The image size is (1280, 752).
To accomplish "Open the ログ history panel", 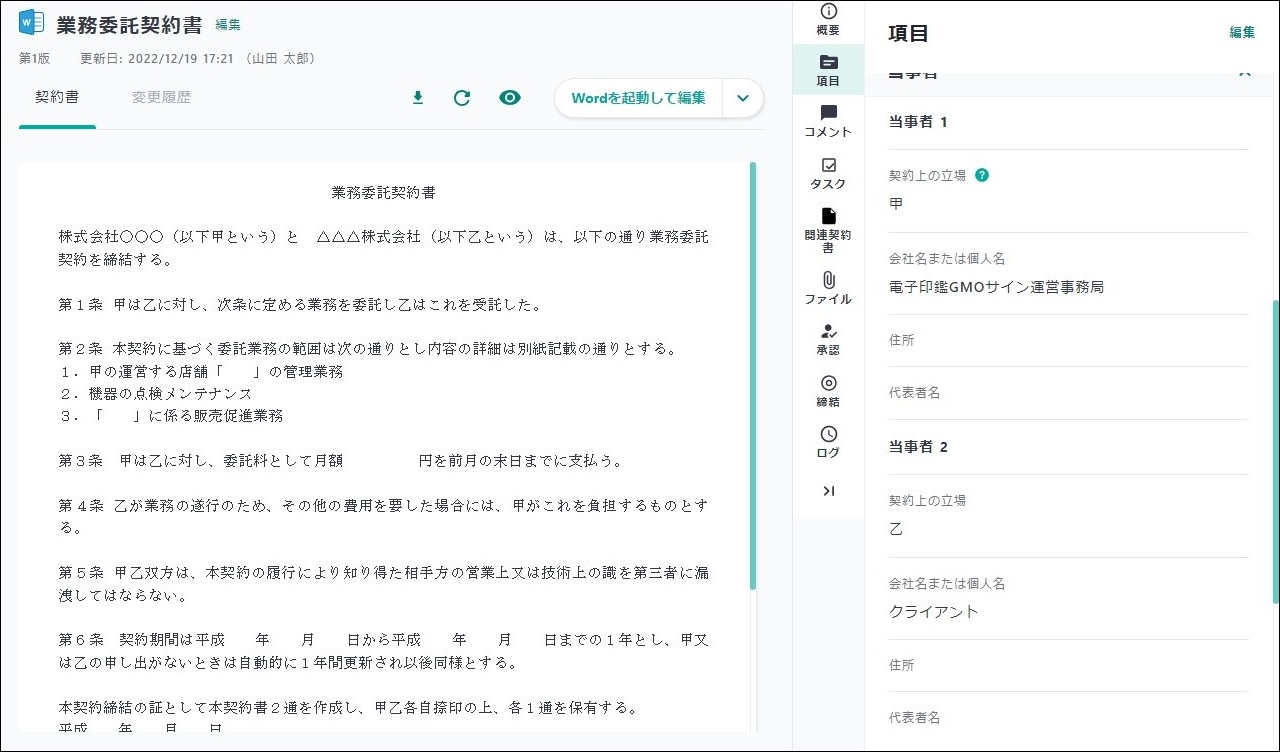I will [x=828, y=443].
